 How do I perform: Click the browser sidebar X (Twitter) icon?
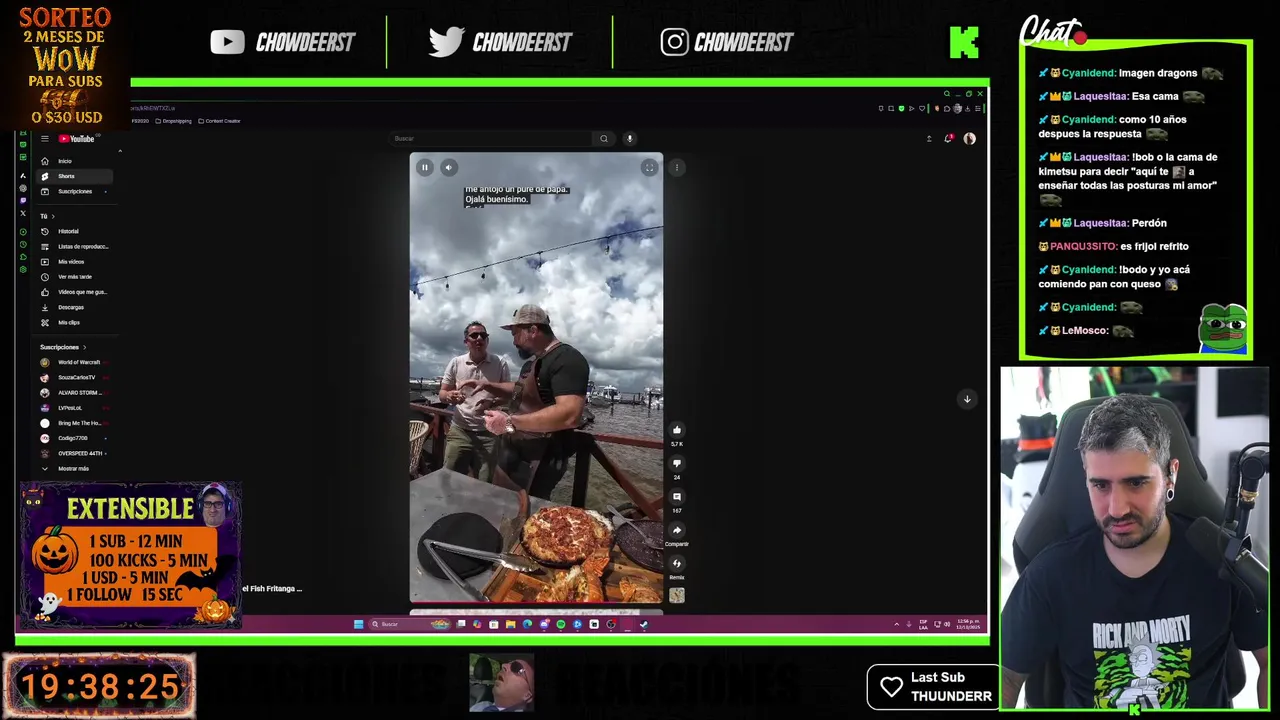coord(23,213)
